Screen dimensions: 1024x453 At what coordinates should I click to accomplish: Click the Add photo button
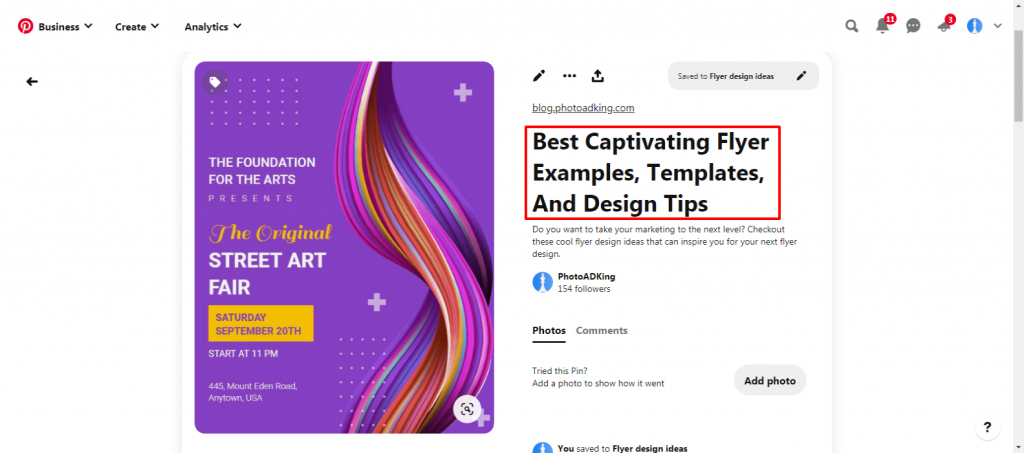pyautogui.click(x=770, y=381)
